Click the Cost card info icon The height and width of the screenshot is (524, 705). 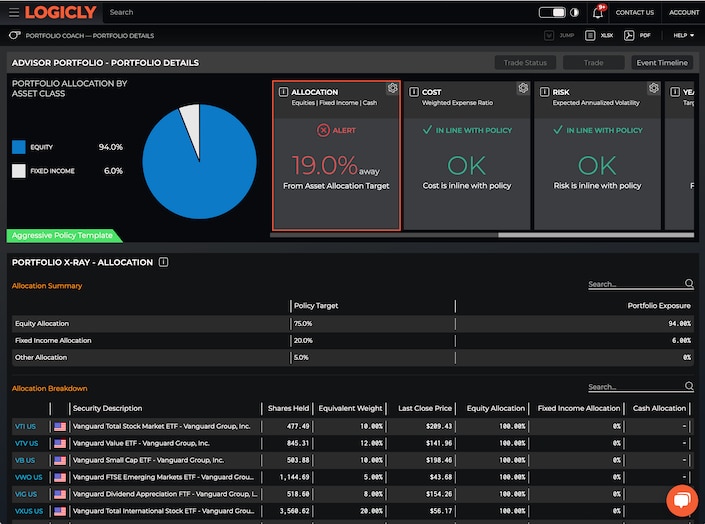point(414,92)
